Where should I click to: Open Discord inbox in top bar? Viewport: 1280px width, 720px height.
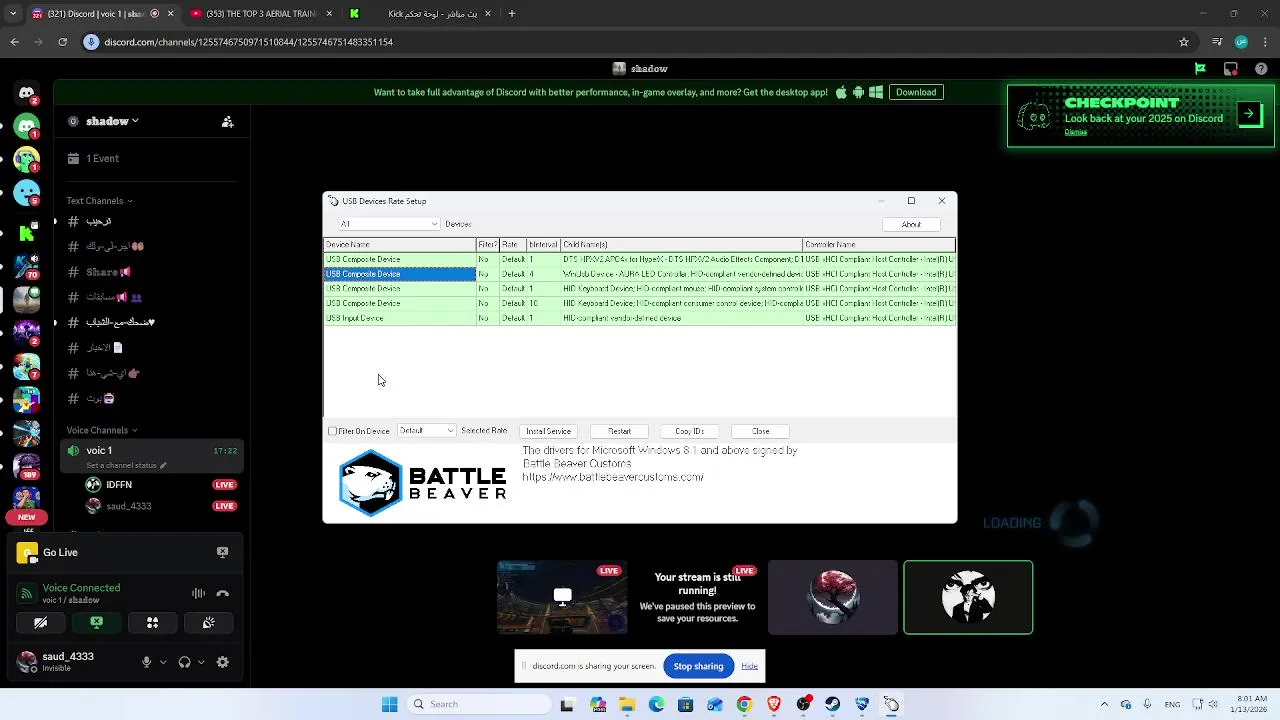(1231, 69)
